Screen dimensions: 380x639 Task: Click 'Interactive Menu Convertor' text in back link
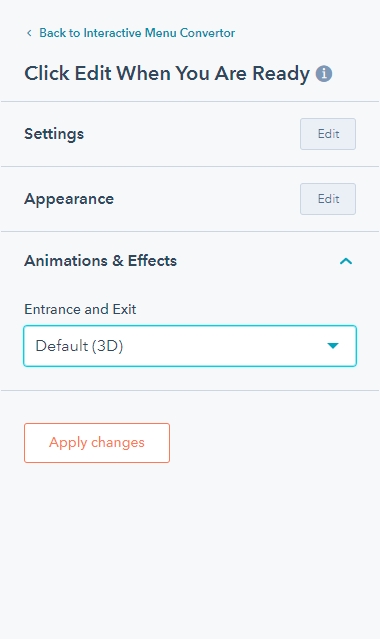click(x=159, y=33)
